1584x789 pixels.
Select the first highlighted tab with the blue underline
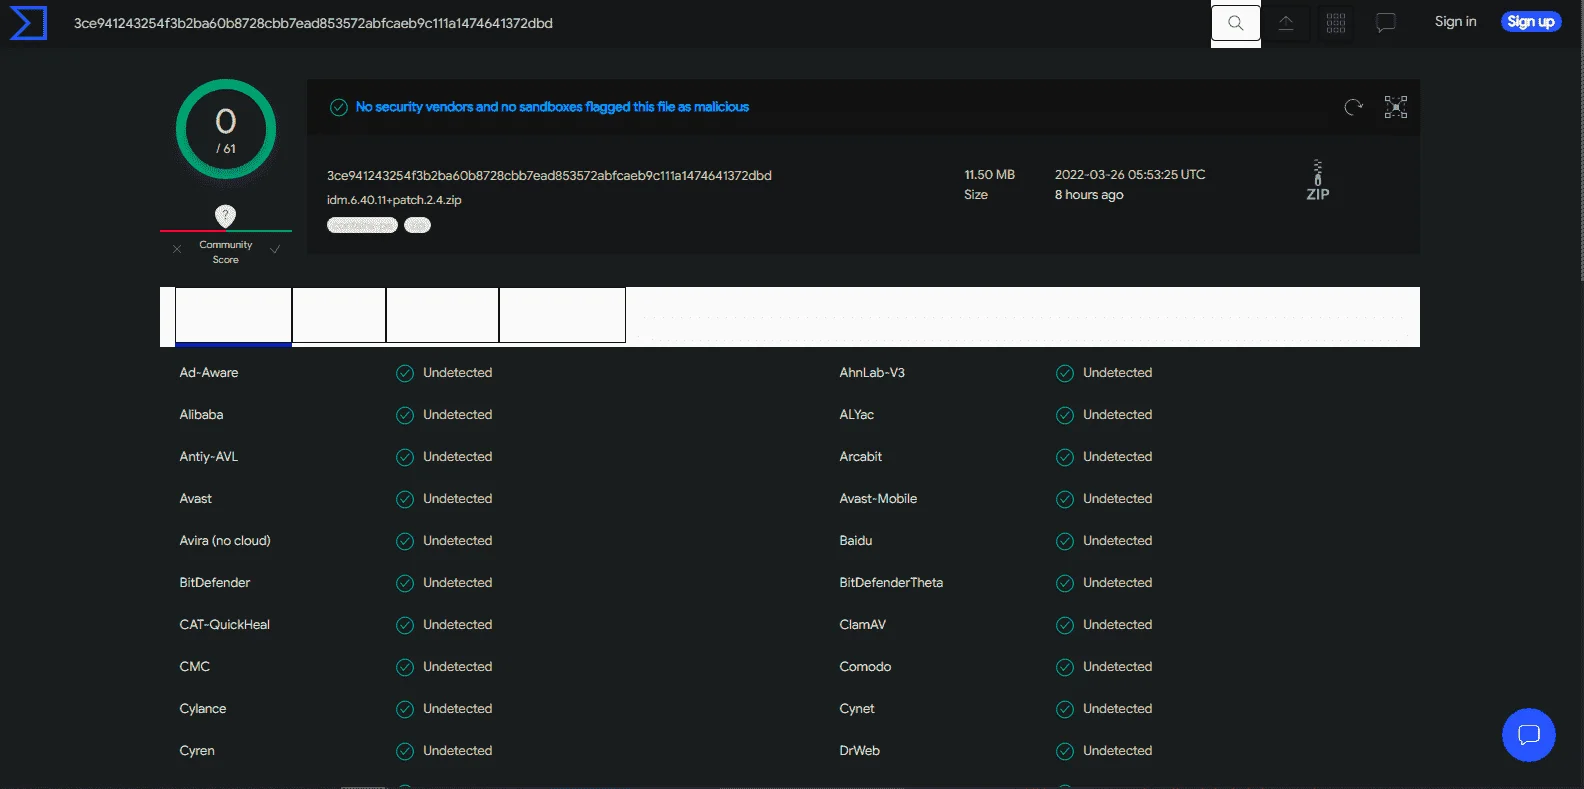pyautogui.click(x=234, y=316)
